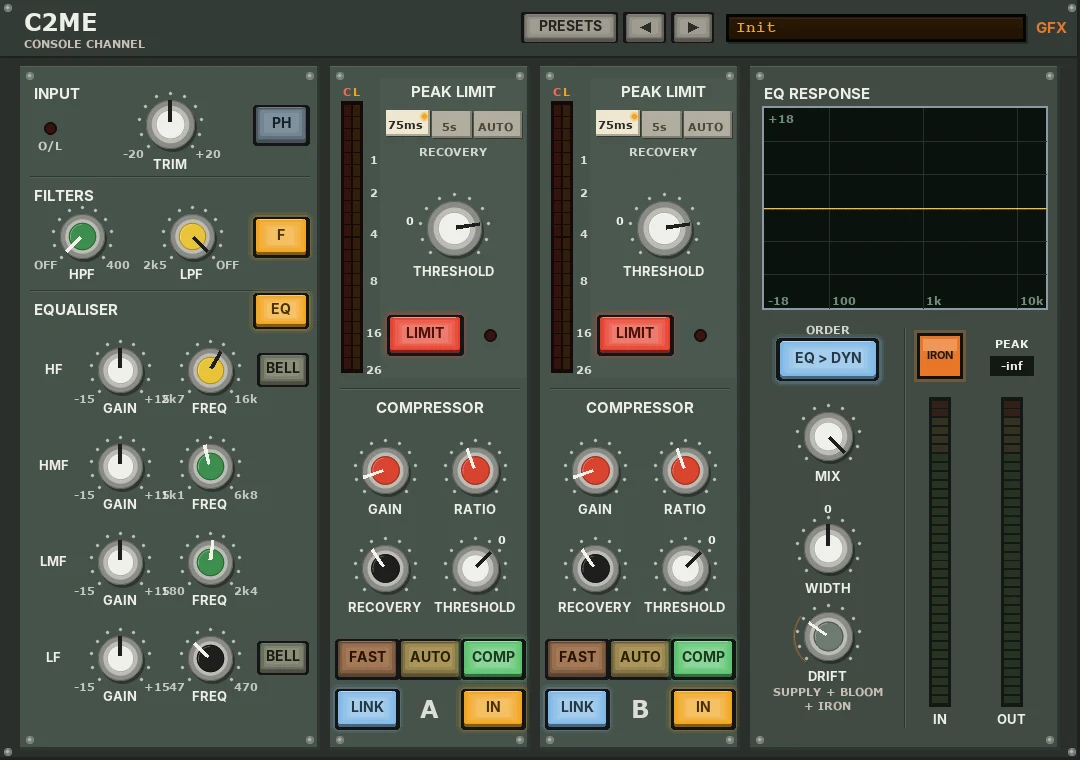The height and width of the screenshot is (760, 1080).
Task: Click the DRIFT knob
Action: 828,637
